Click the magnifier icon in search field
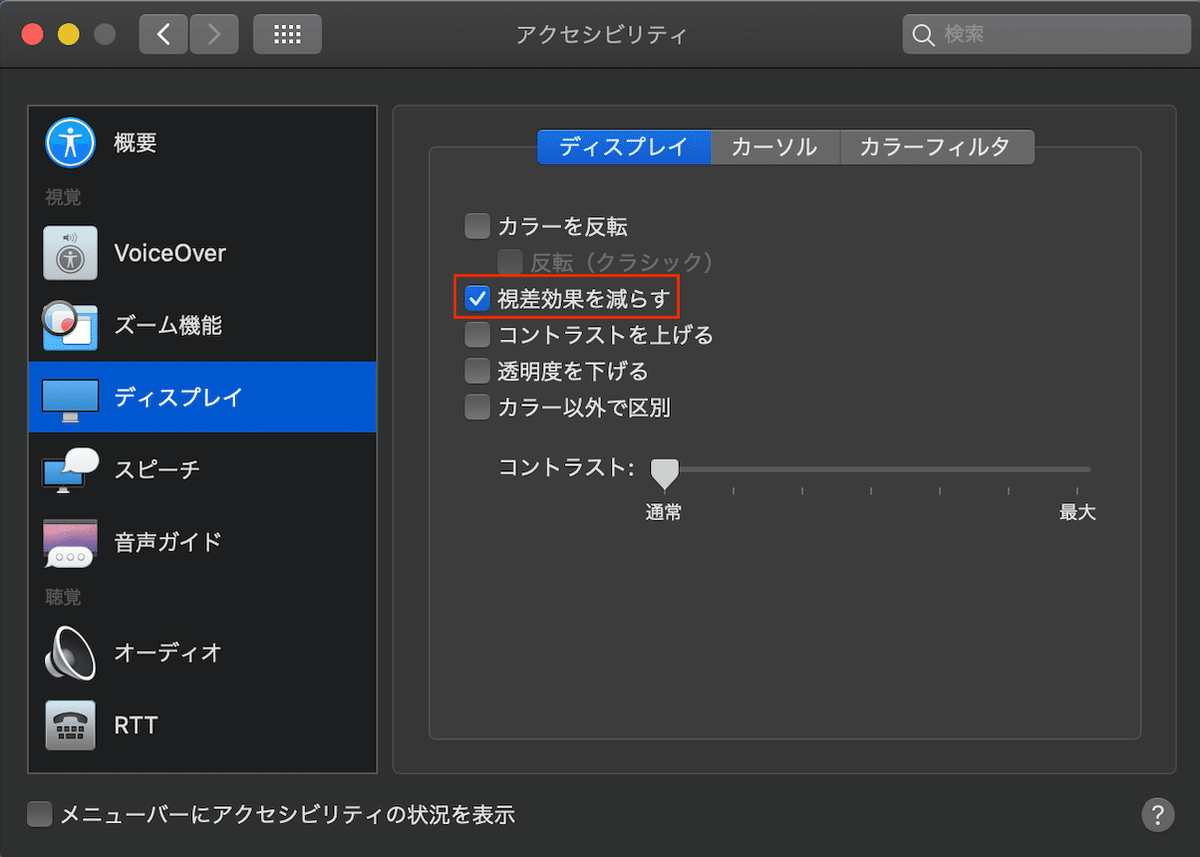Image resolution: width=1200 pixels, height=857 pixels. (924, 35)
